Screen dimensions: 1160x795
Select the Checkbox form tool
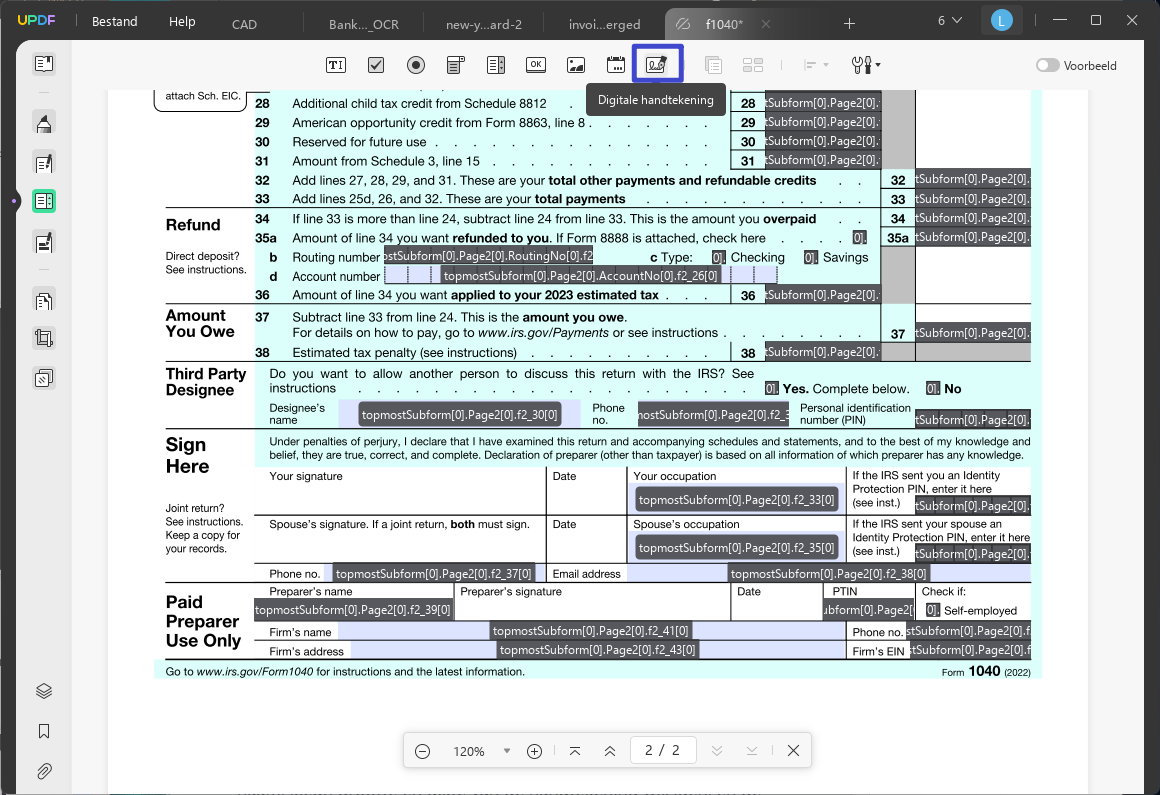click(376, 65)
